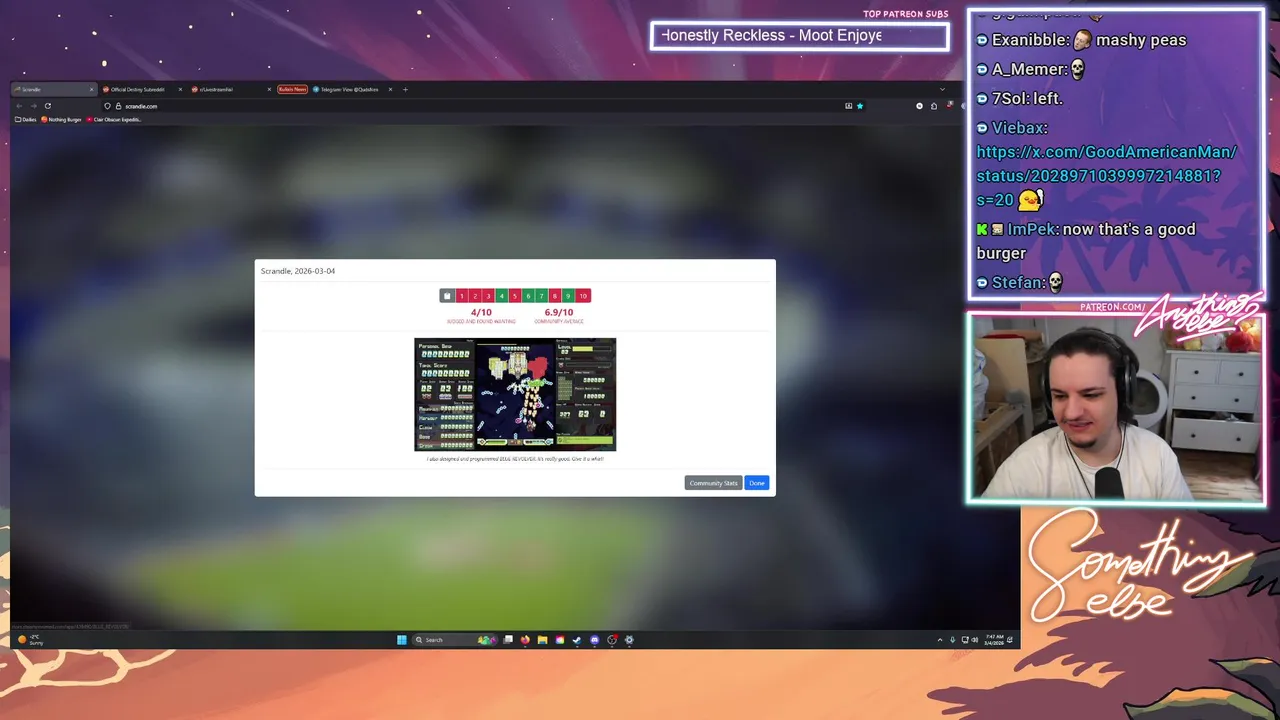Screen dimensions: 1280x720
Task: Open Discord from the taskbar
Action: (x=594, y=640)
